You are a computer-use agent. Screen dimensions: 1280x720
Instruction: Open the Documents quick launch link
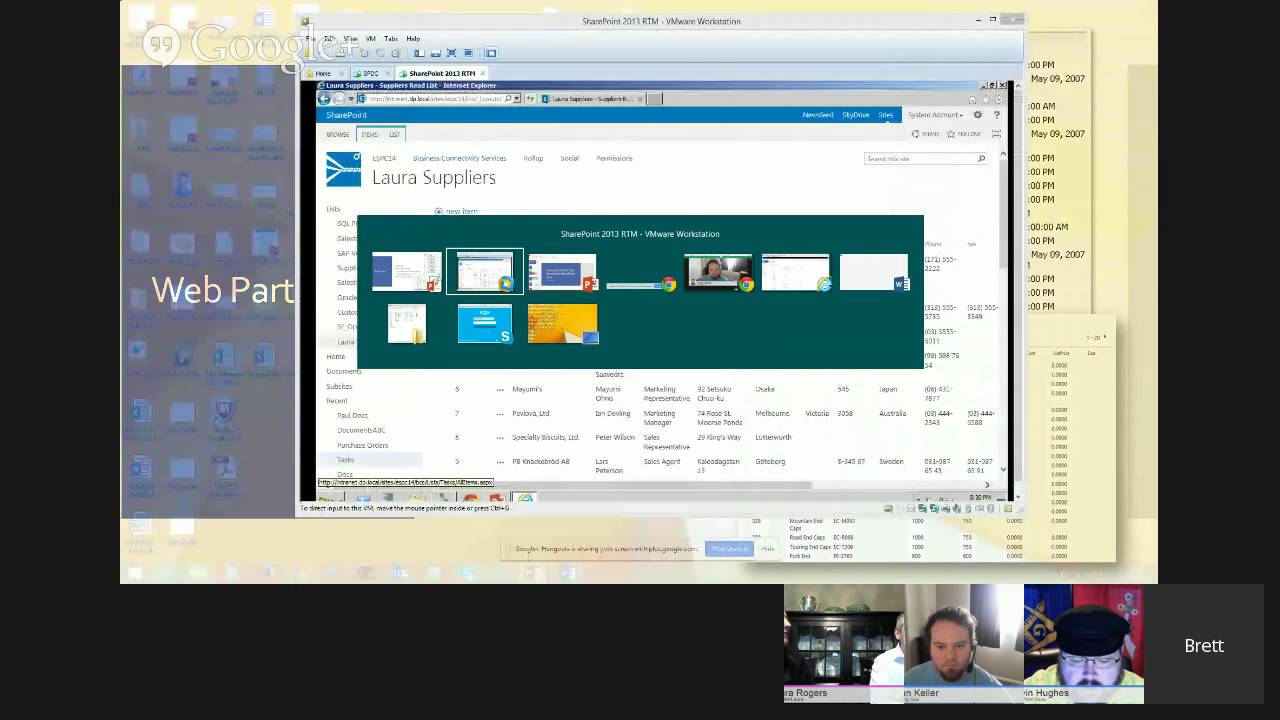(344, 371)
